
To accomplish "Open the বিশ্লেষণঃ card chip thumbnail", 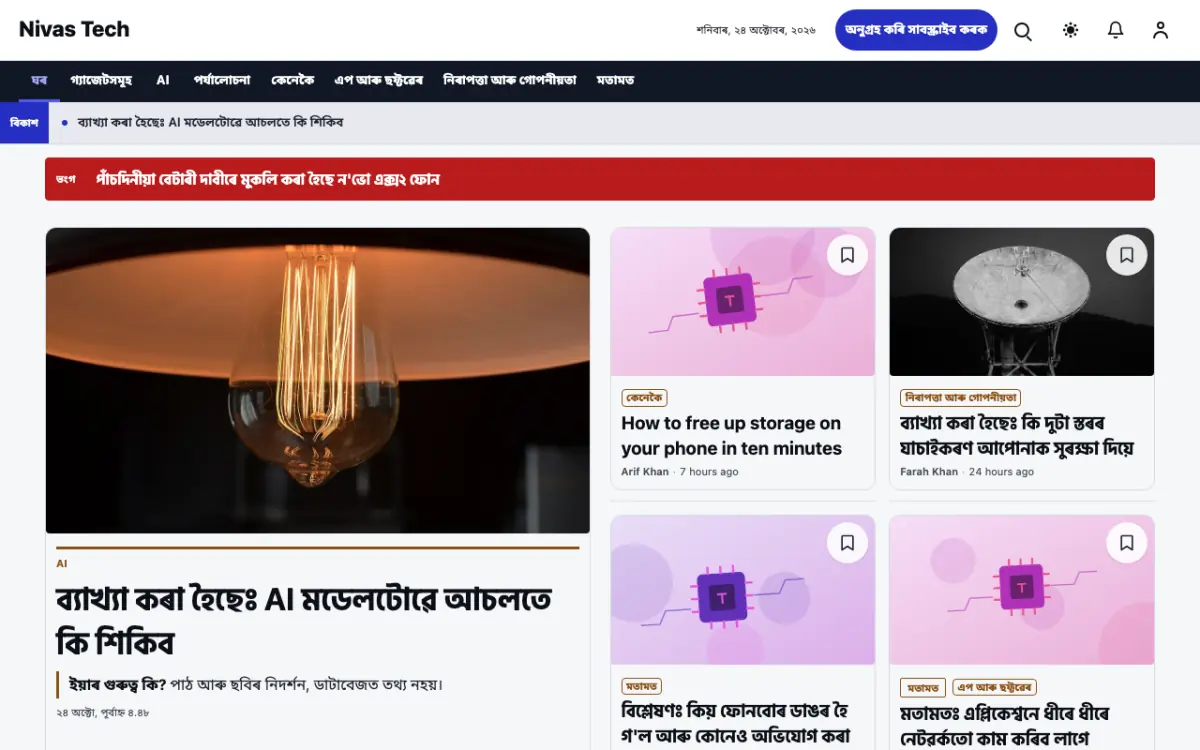I will 743,590.
